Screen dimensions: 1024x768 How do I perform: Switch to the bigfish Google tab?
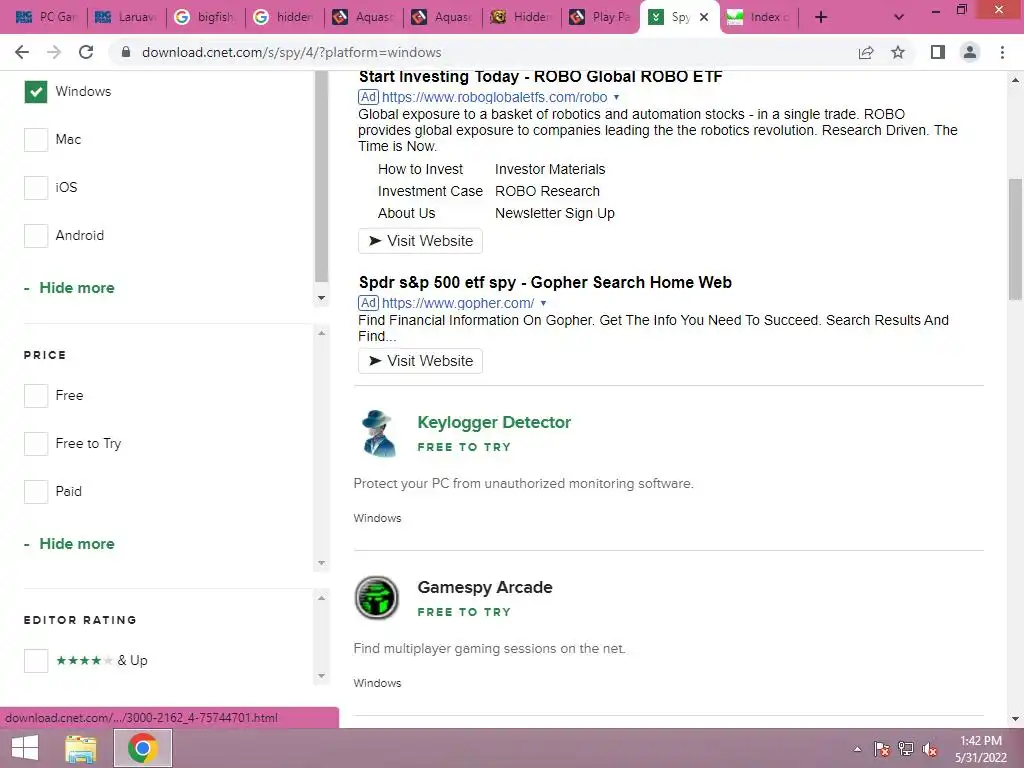pos(206,17)
